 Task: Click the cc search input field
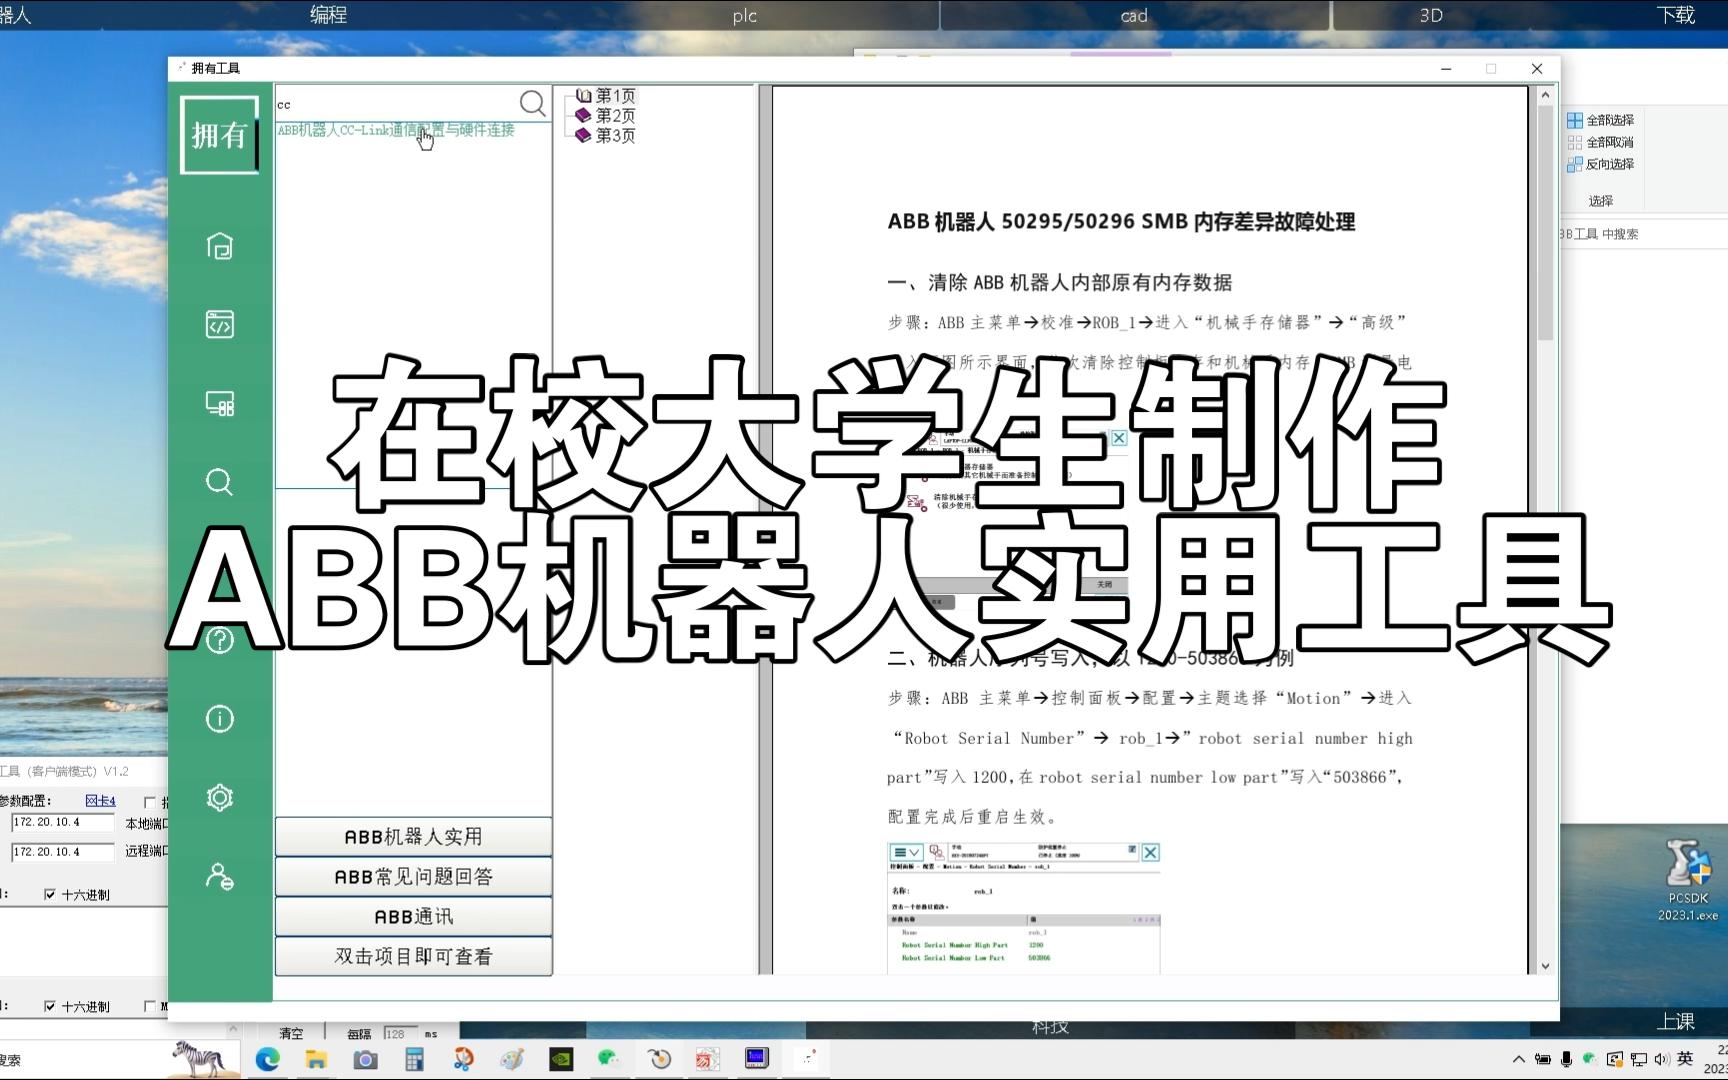(396, 104)
